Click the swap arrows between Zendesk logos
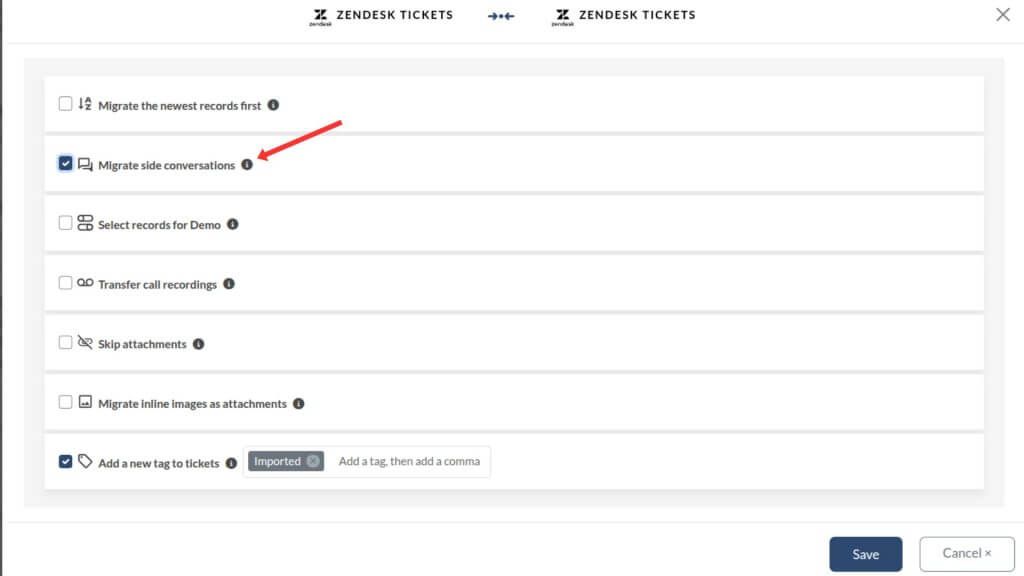Viewport: 1024px width, 576px height. click(x=501, y=16)
